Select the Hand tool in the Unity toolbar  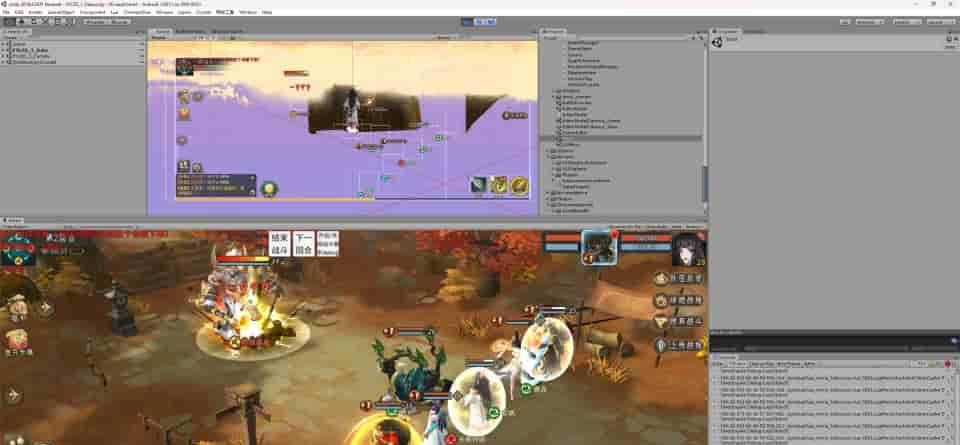click(9, 21)
